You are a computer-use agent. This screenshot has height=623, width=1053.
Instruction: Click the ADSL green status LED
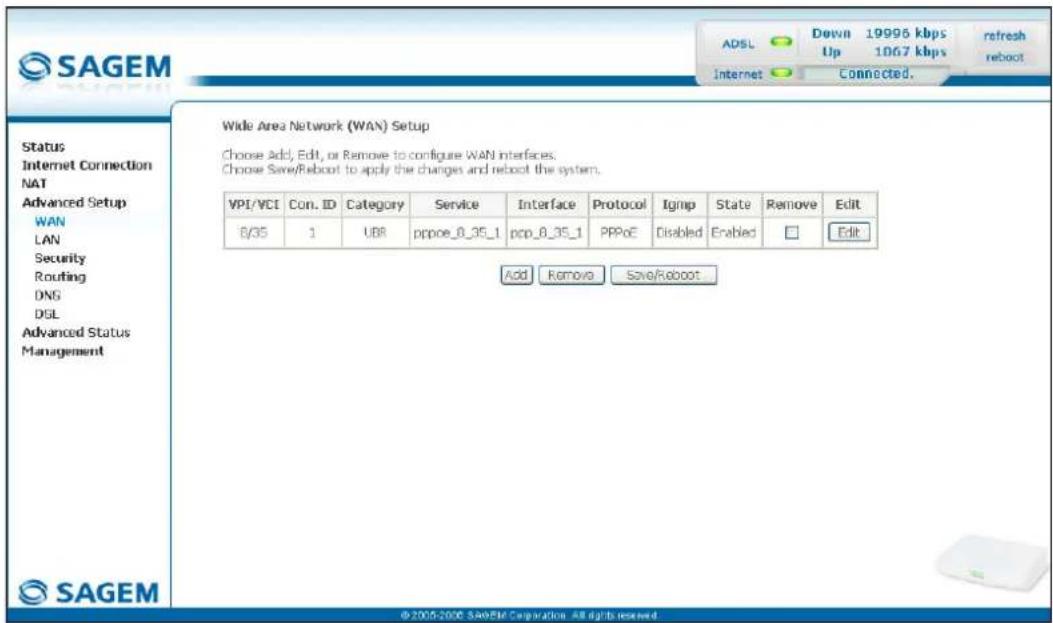pyautogui.click(x=781, y=42)
